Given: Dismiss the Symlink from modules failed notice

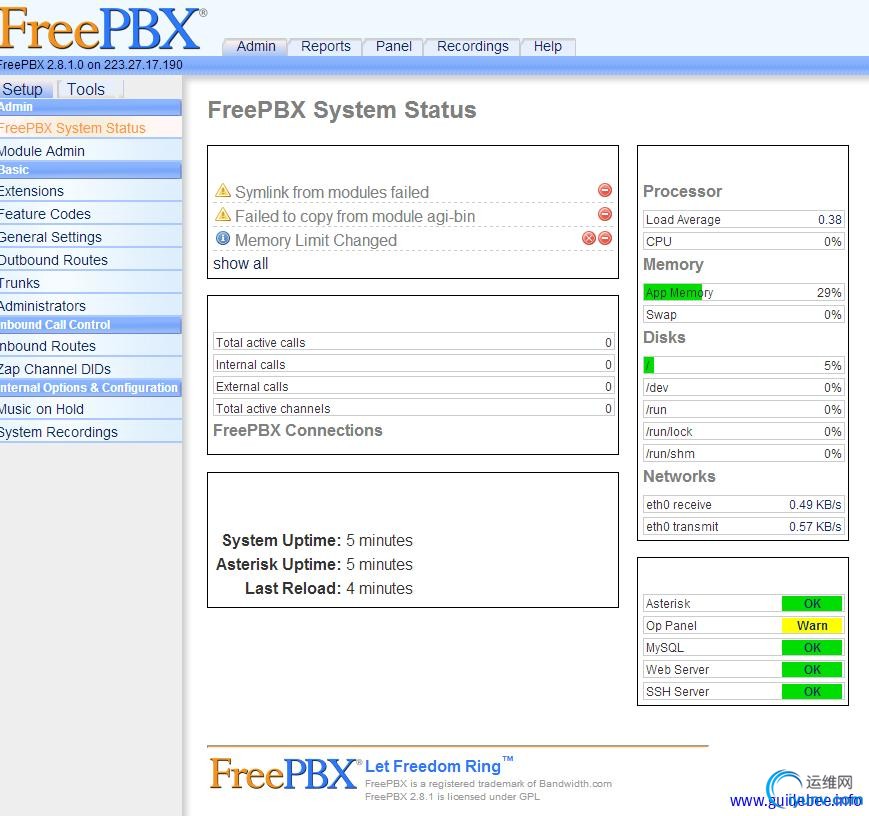Looking at the screenshot, I should (x=605, y=190).
